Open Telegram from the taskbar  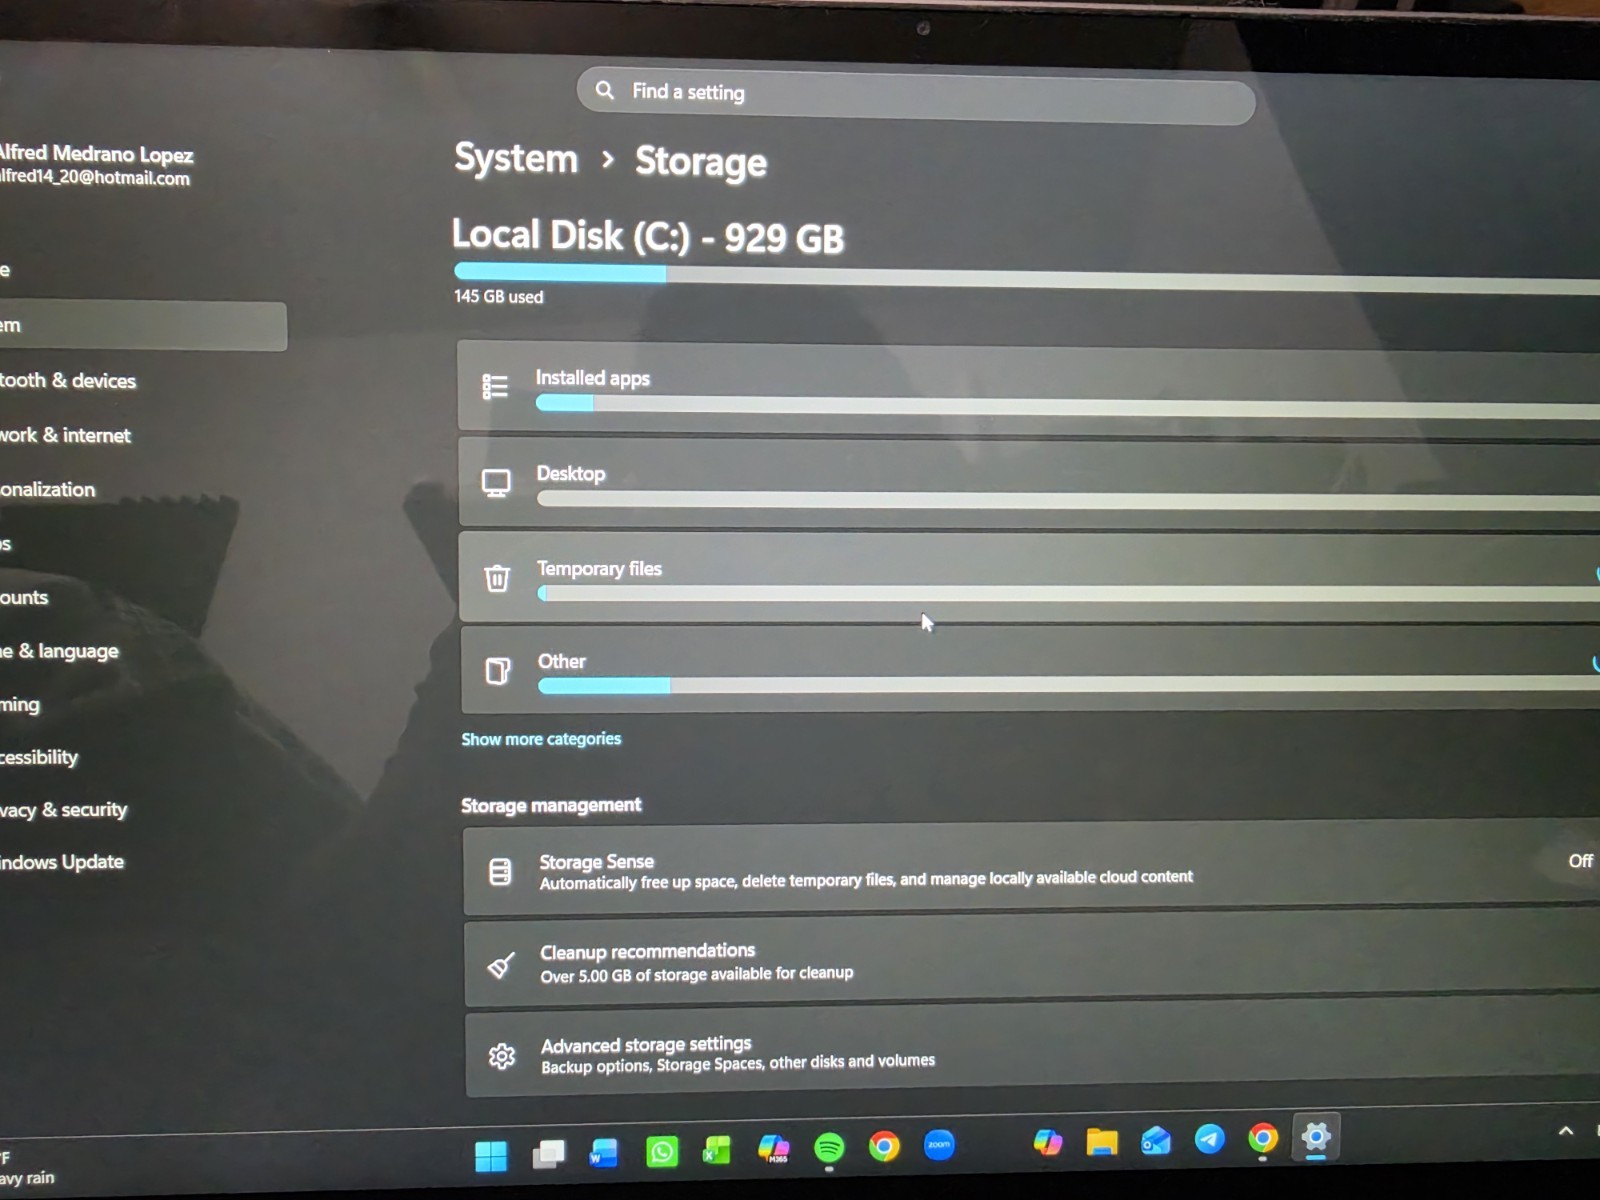1210,1139
